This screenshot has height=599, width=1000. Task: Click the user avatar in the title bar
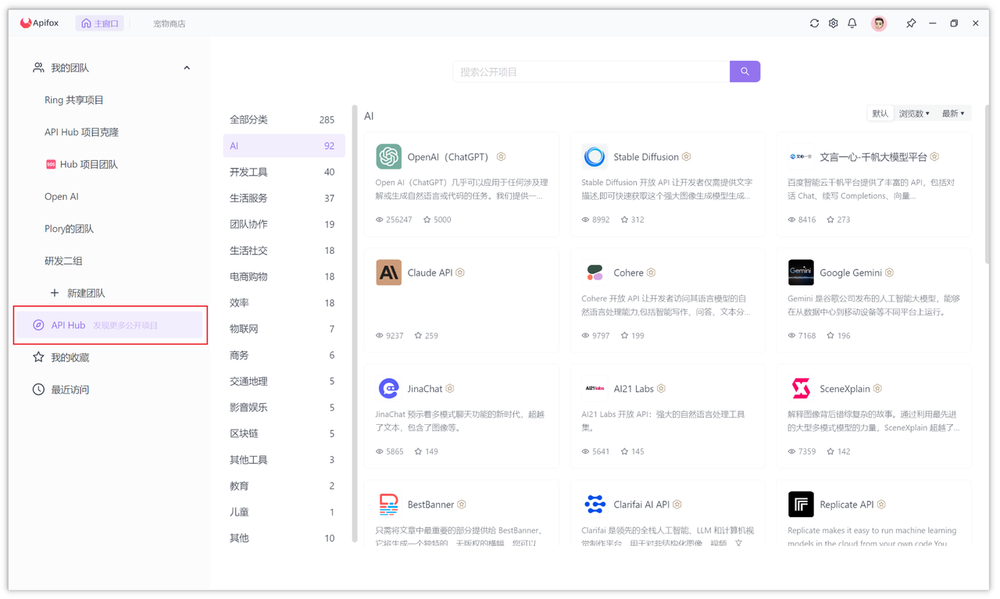[x=878, y=22]
